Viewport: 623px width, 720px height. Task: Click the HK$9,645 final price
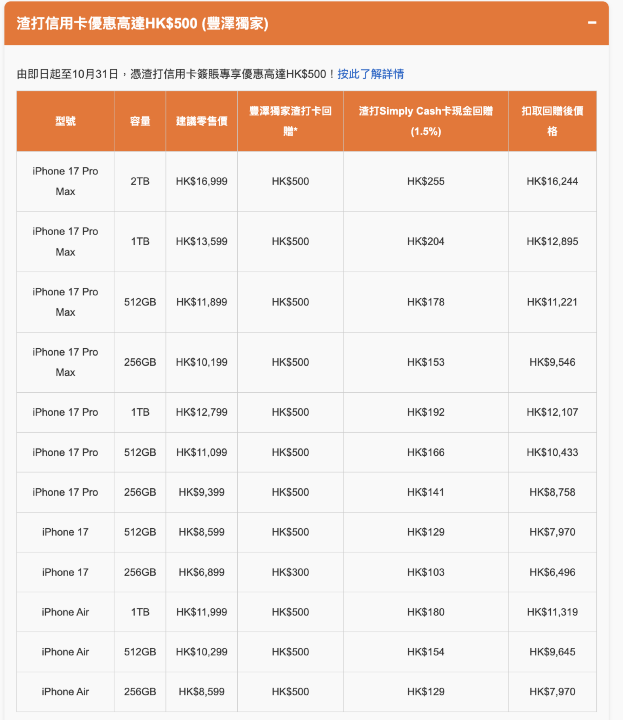click(x=552, y=652)
